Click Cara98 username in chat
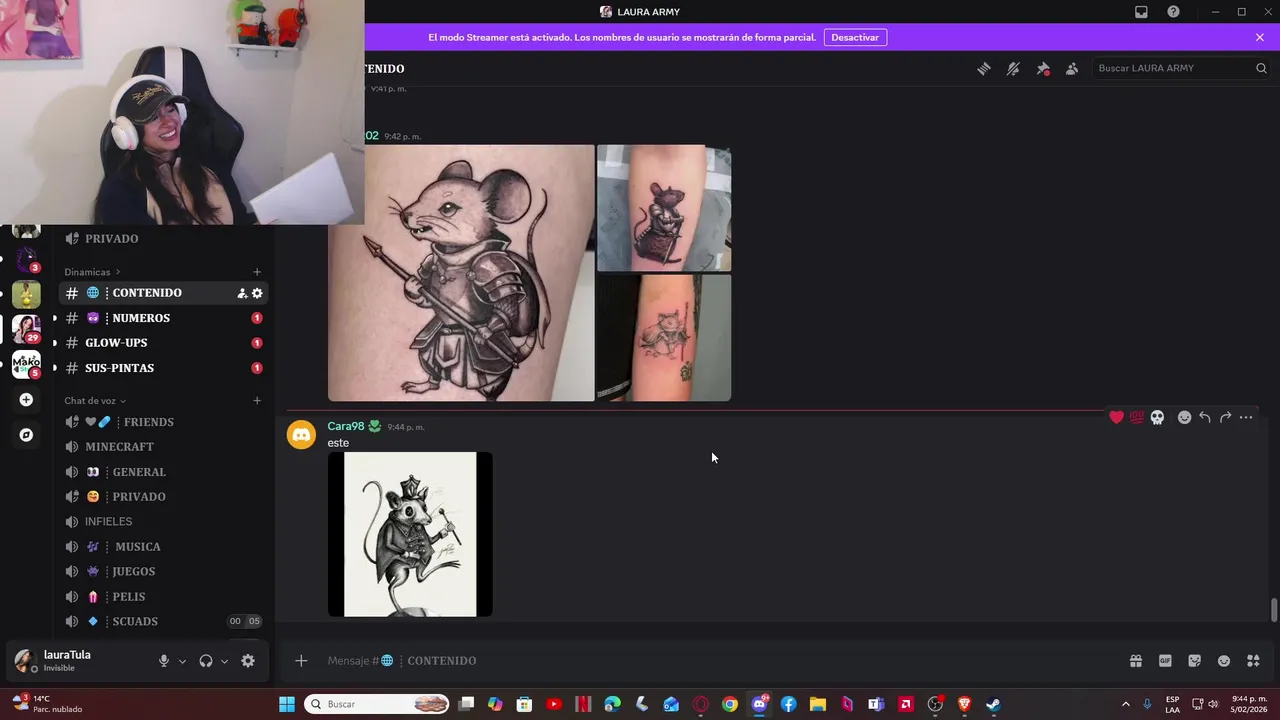This screenshot has height=720, width=1280. pyautogui.click(x=346, y=426)
